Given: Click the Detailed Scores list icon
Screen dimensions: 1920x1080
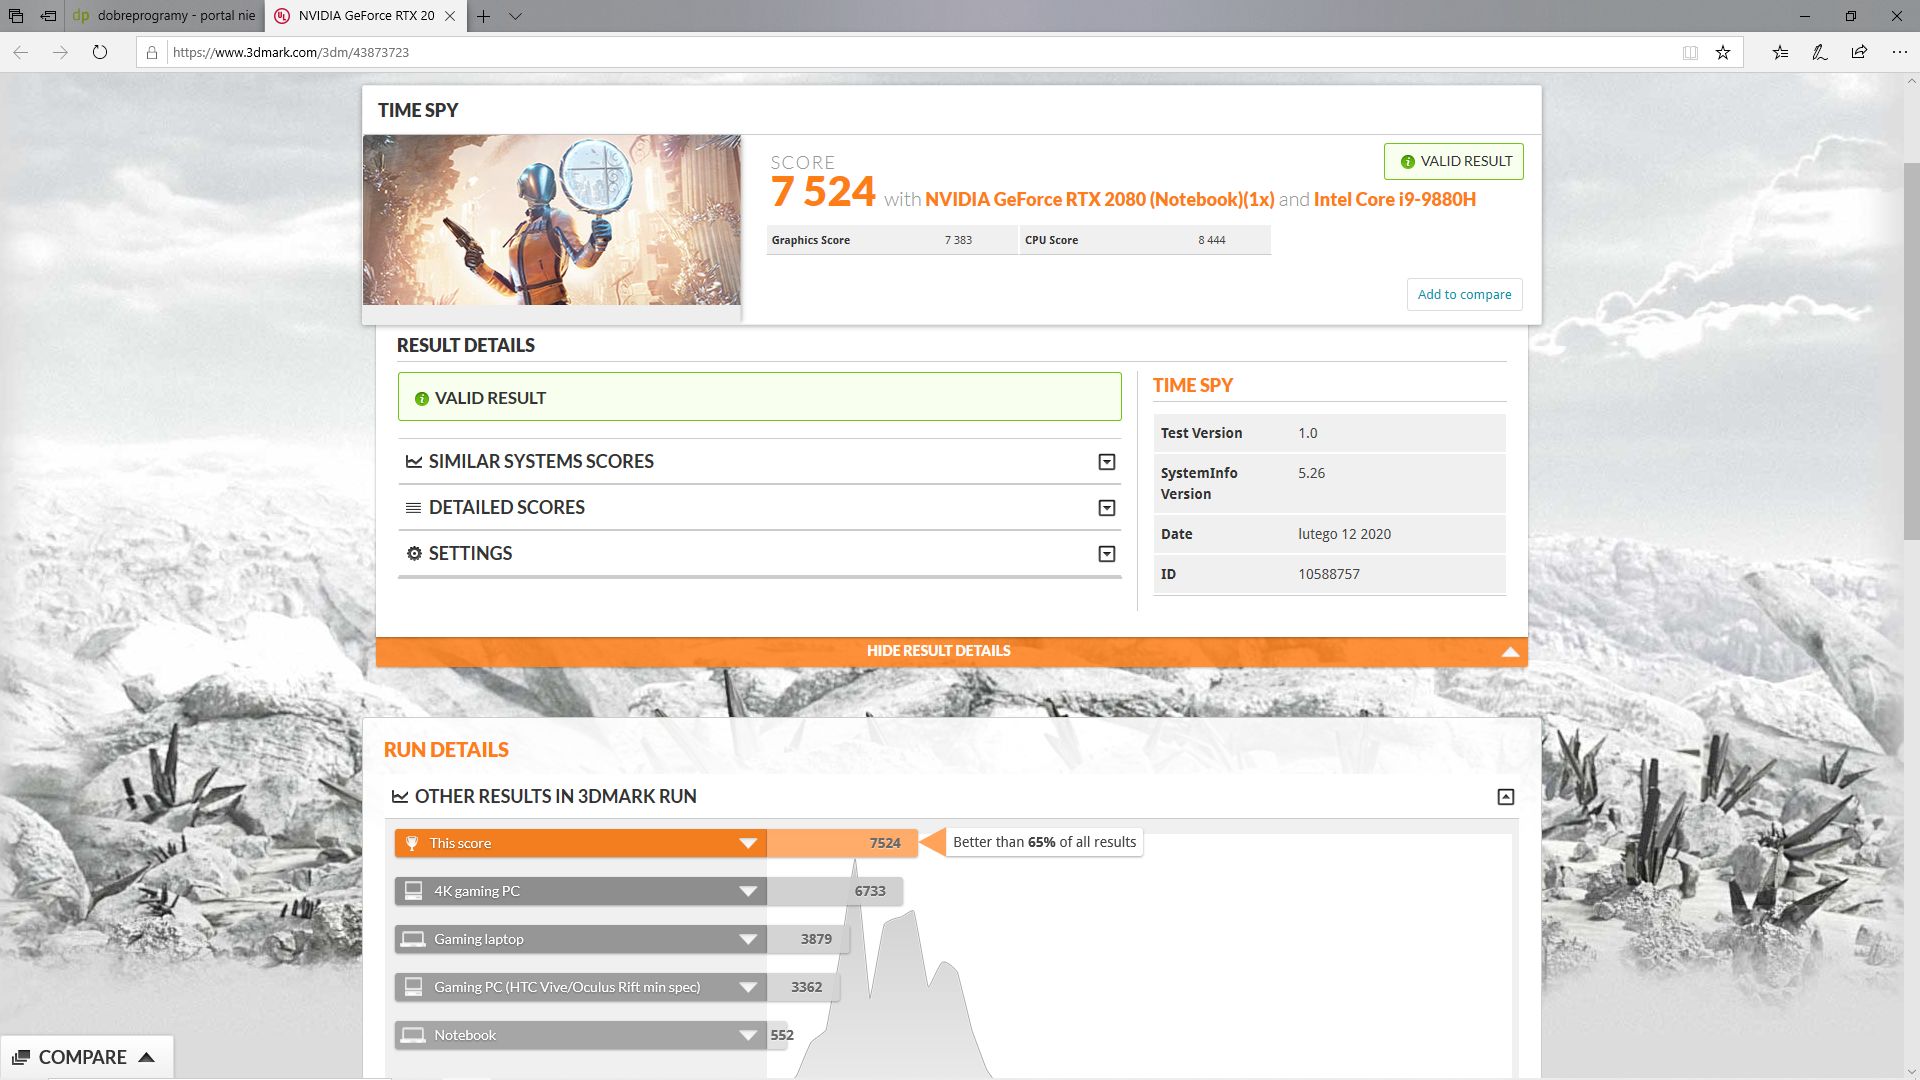Looking at the screenshot, I should pos(413,508).
